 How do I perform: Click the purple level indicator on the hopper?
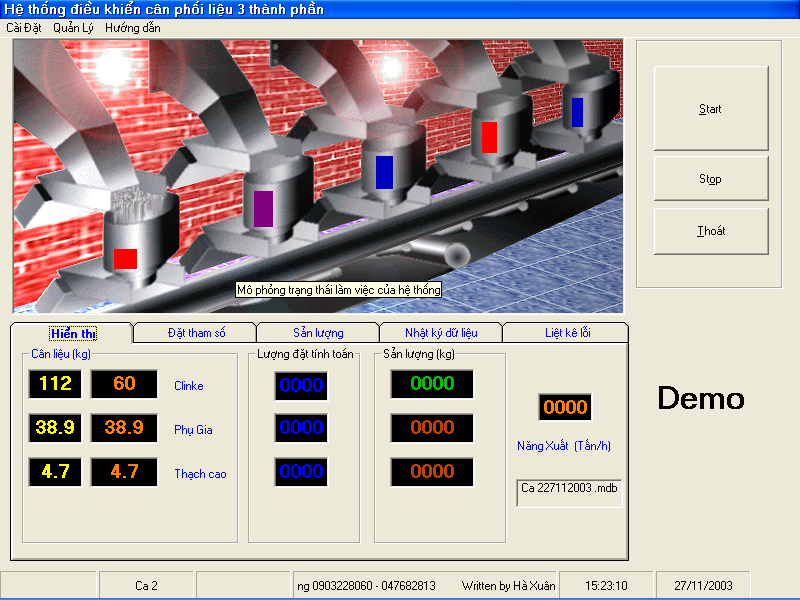264,208
